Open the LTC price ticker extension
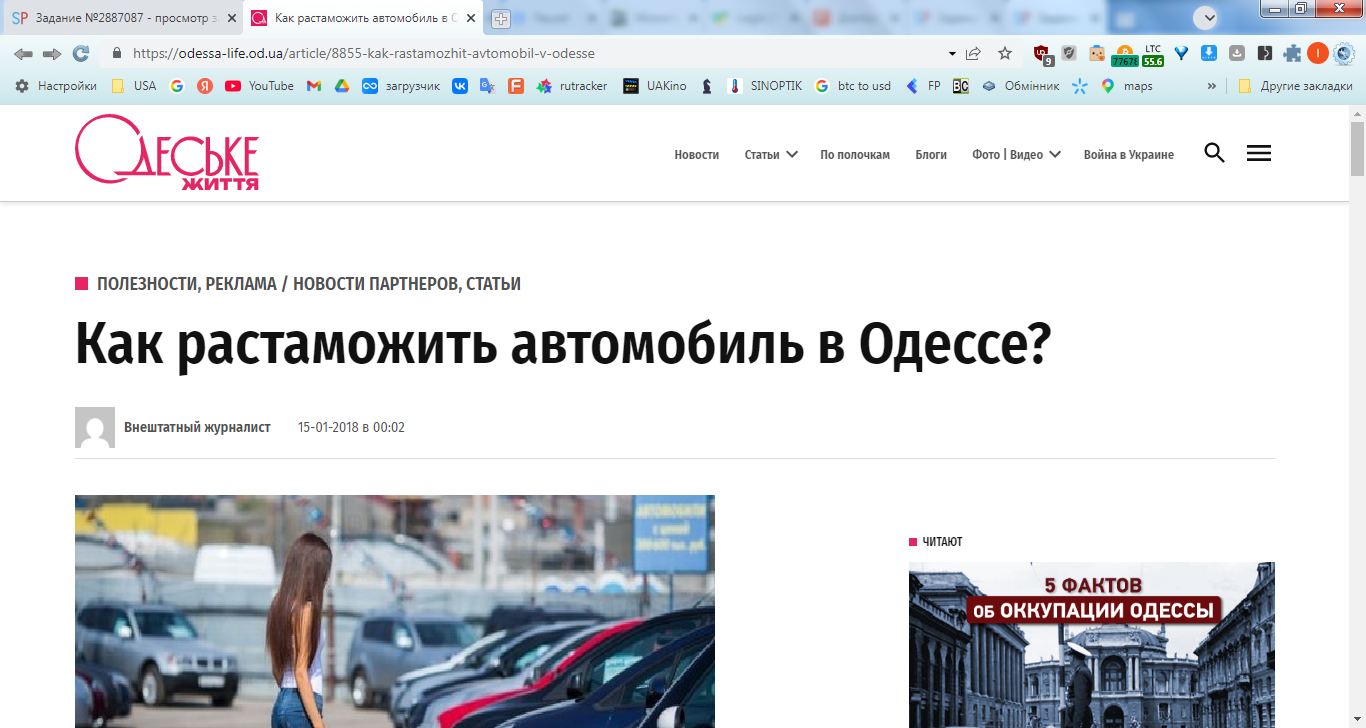 (1153, 55)
